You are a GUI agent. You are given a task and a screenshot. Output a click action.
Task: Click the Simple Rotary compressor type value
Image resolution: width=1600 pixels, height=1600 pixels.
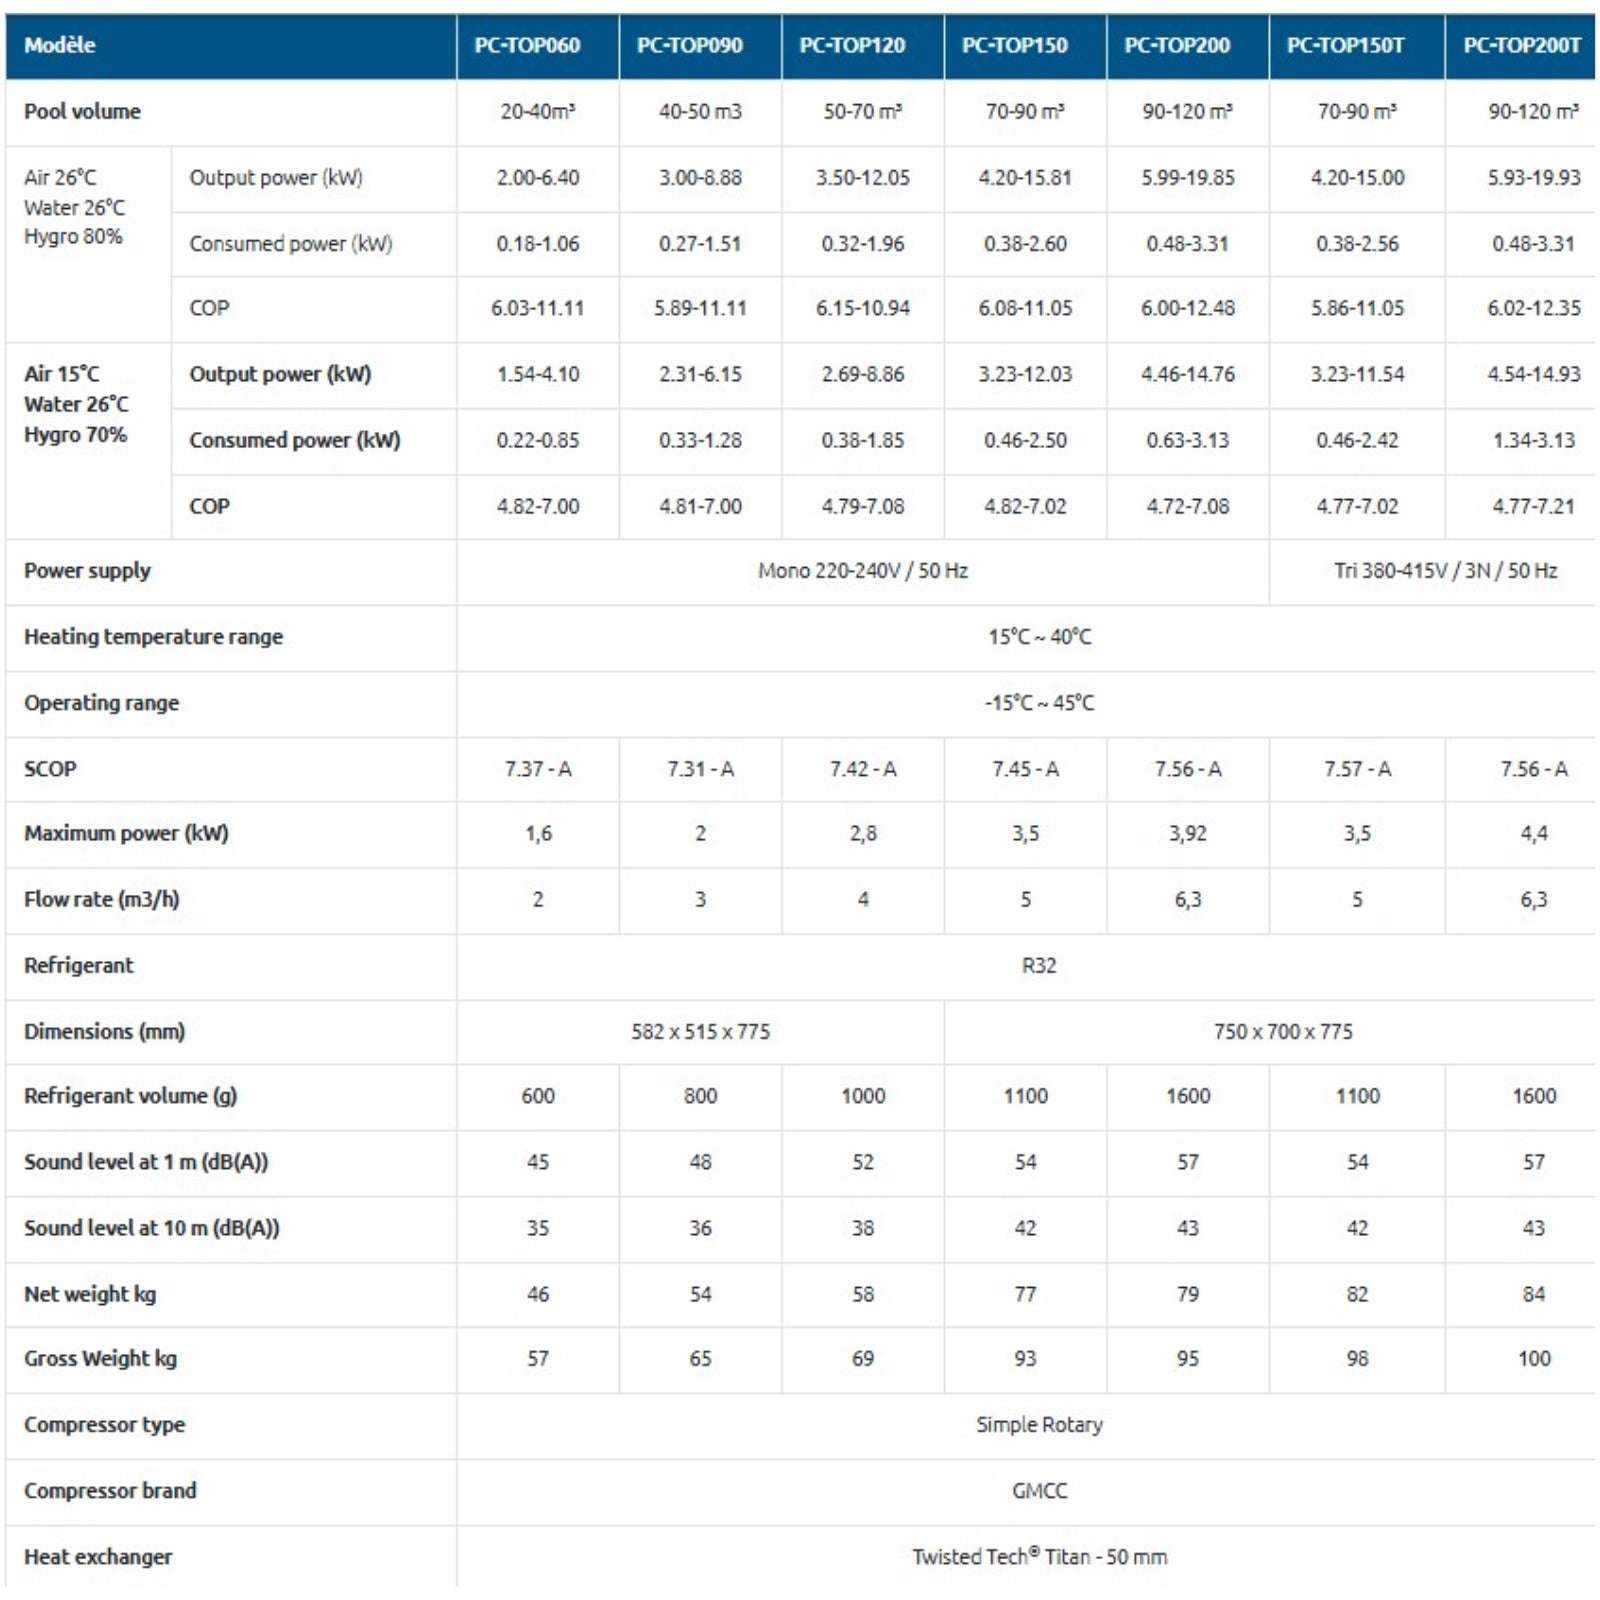point(1039,1424)
